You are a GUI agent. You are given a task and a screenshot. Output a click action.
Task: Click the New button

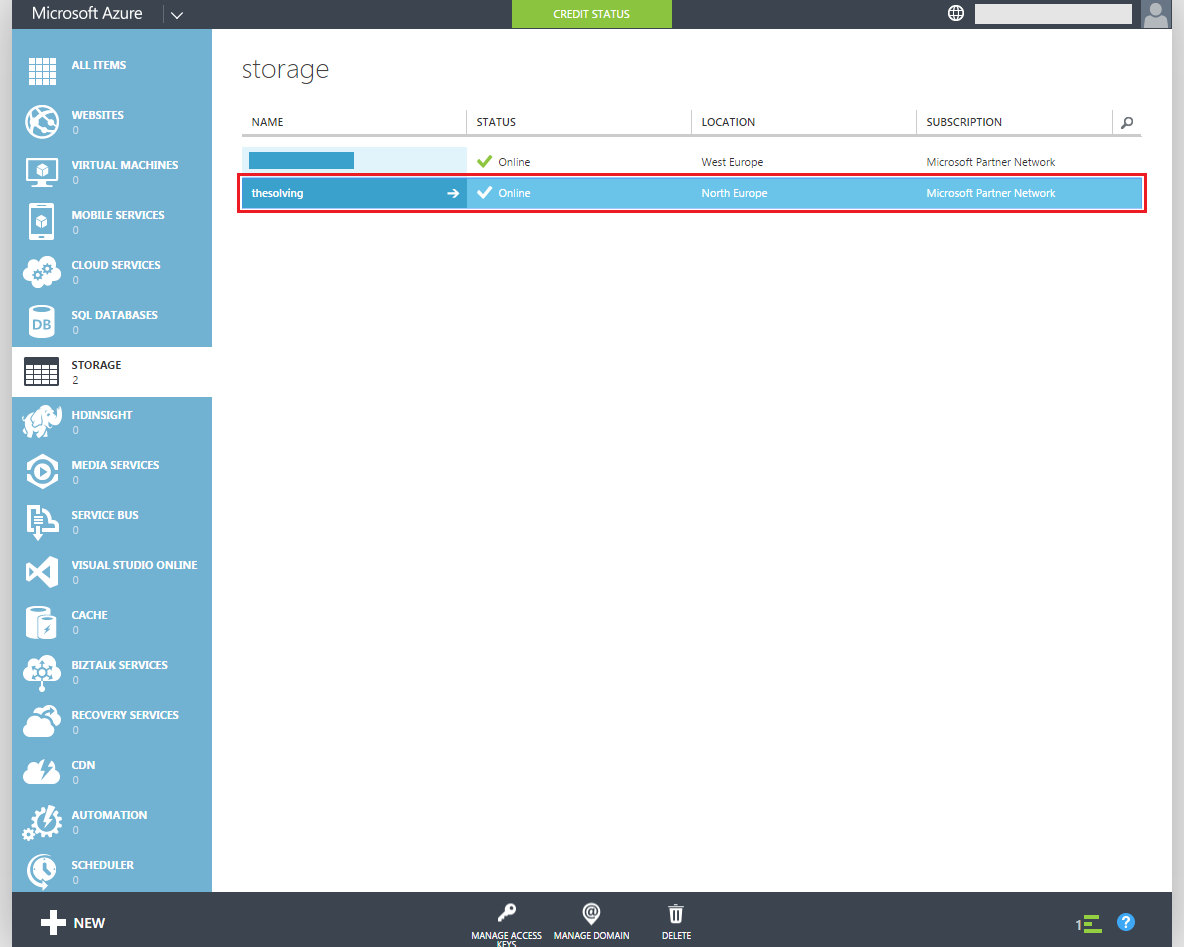[x=72, y=923]
